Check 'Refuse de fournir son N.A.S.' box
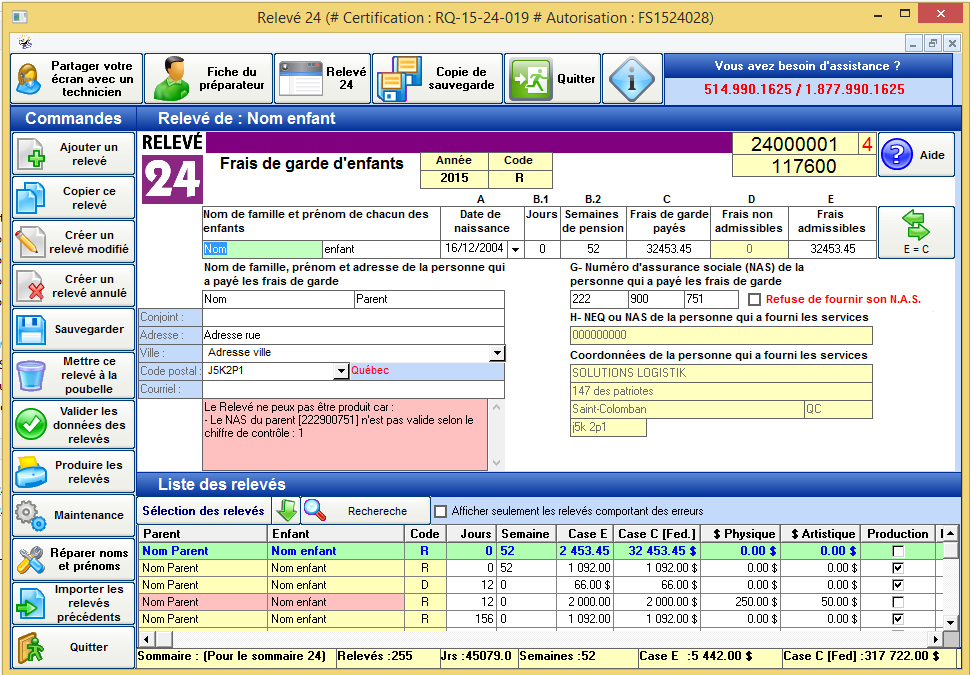Image resolution: width=970 pixels, height=675 pixels. [755, 299]
